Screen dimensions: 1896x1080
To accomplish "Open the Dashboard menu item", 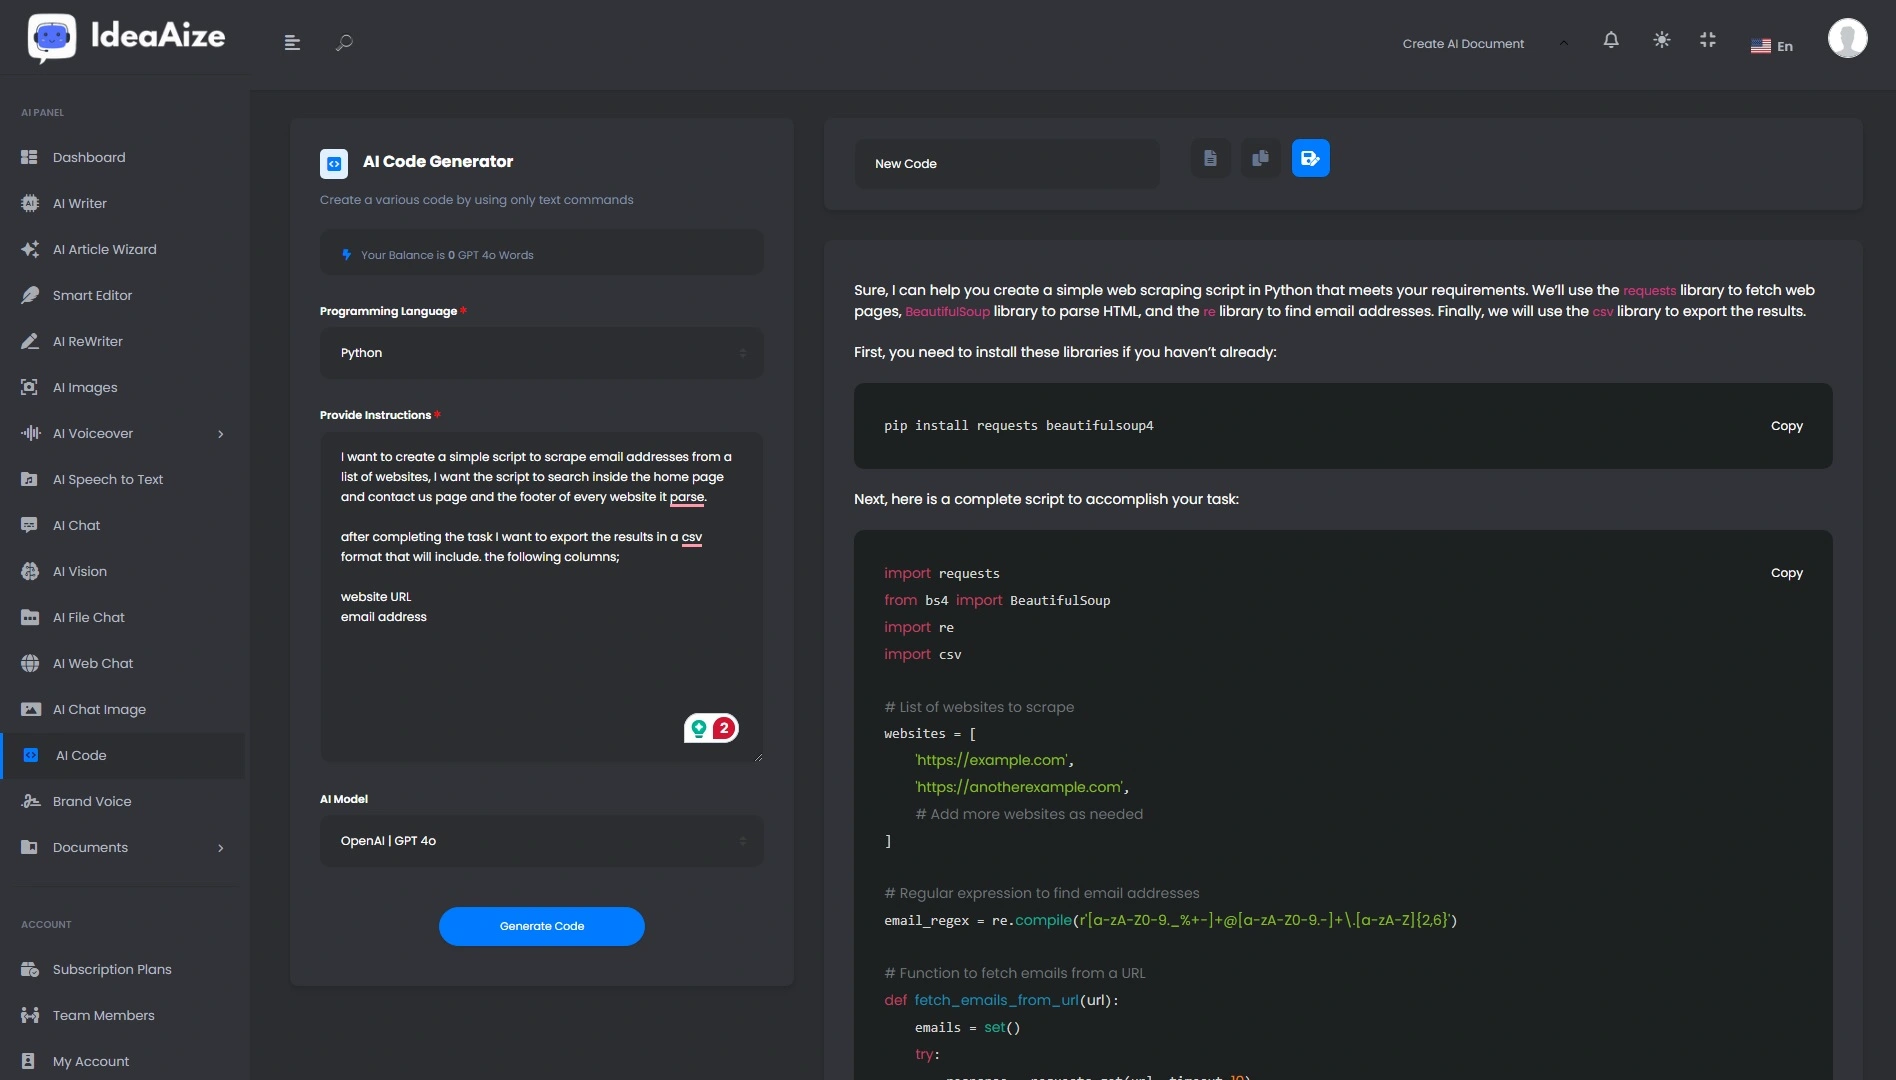I will (88, 157).
